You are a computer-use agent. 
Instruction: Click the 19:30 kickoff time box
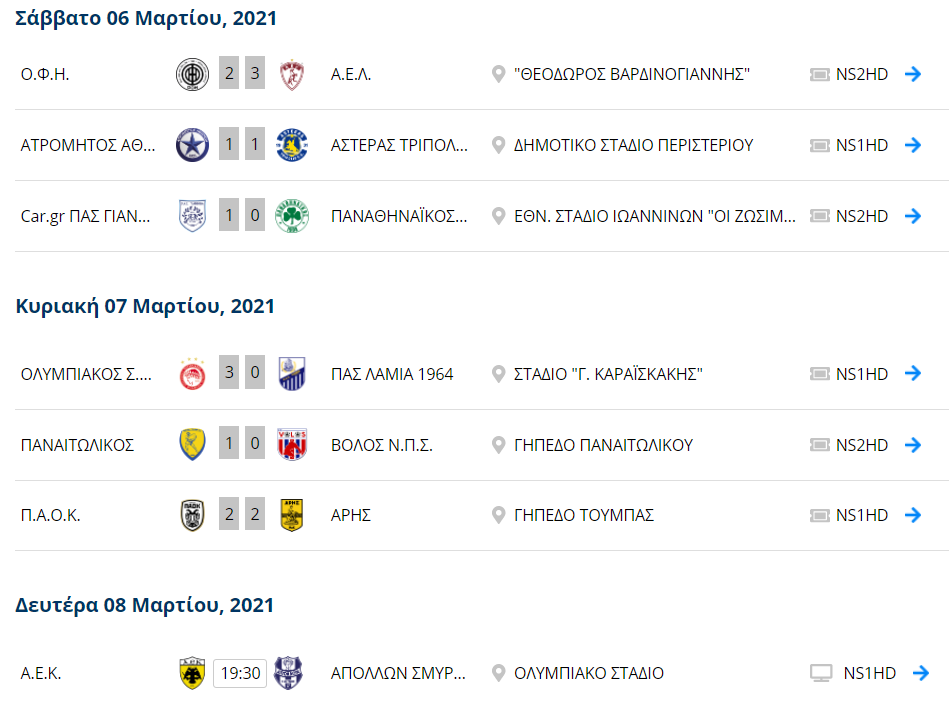click(x=241, y=673)
